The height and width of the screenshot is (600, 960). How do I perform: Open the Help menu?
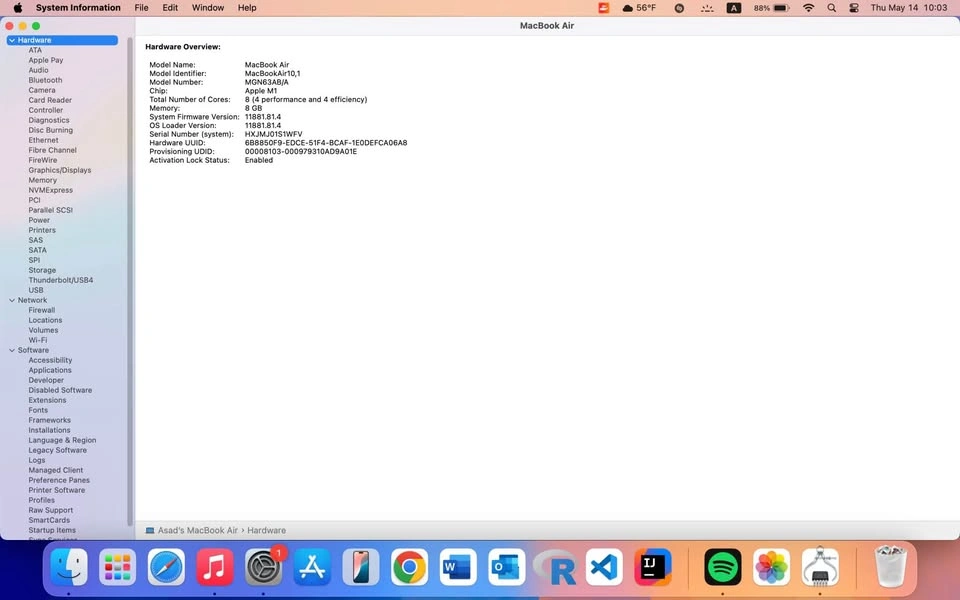[x=247, y=8]
